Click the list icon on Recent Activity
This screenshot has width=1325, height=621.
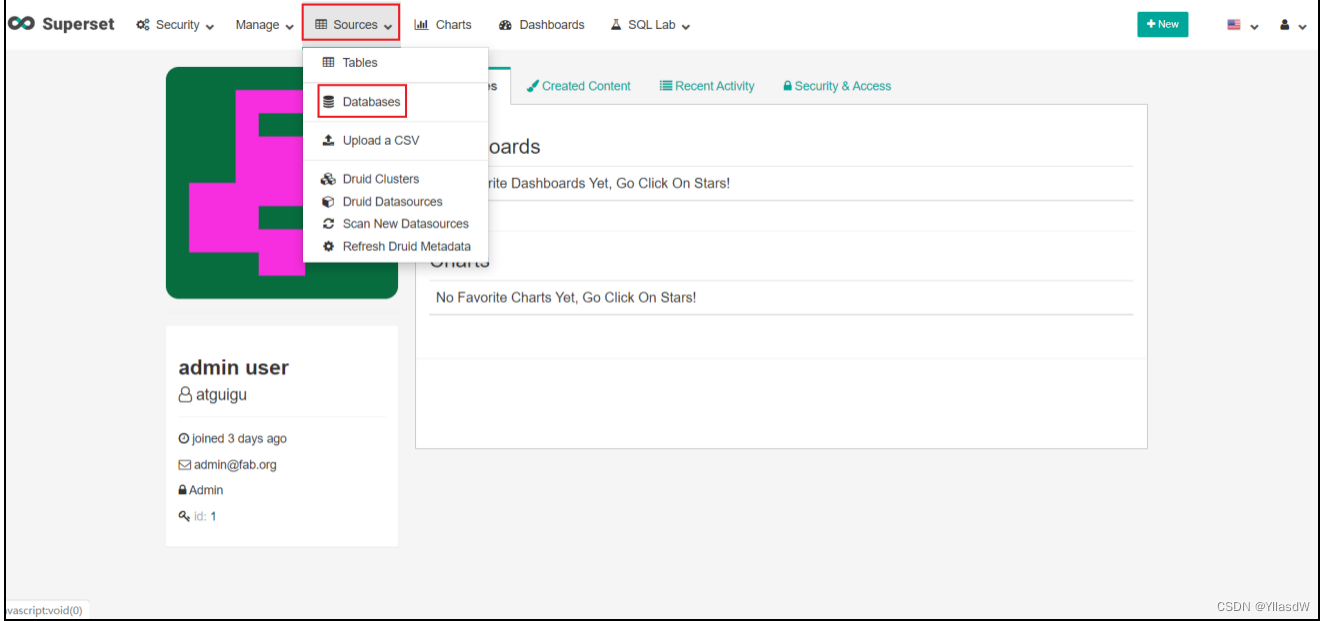(666, 86)
